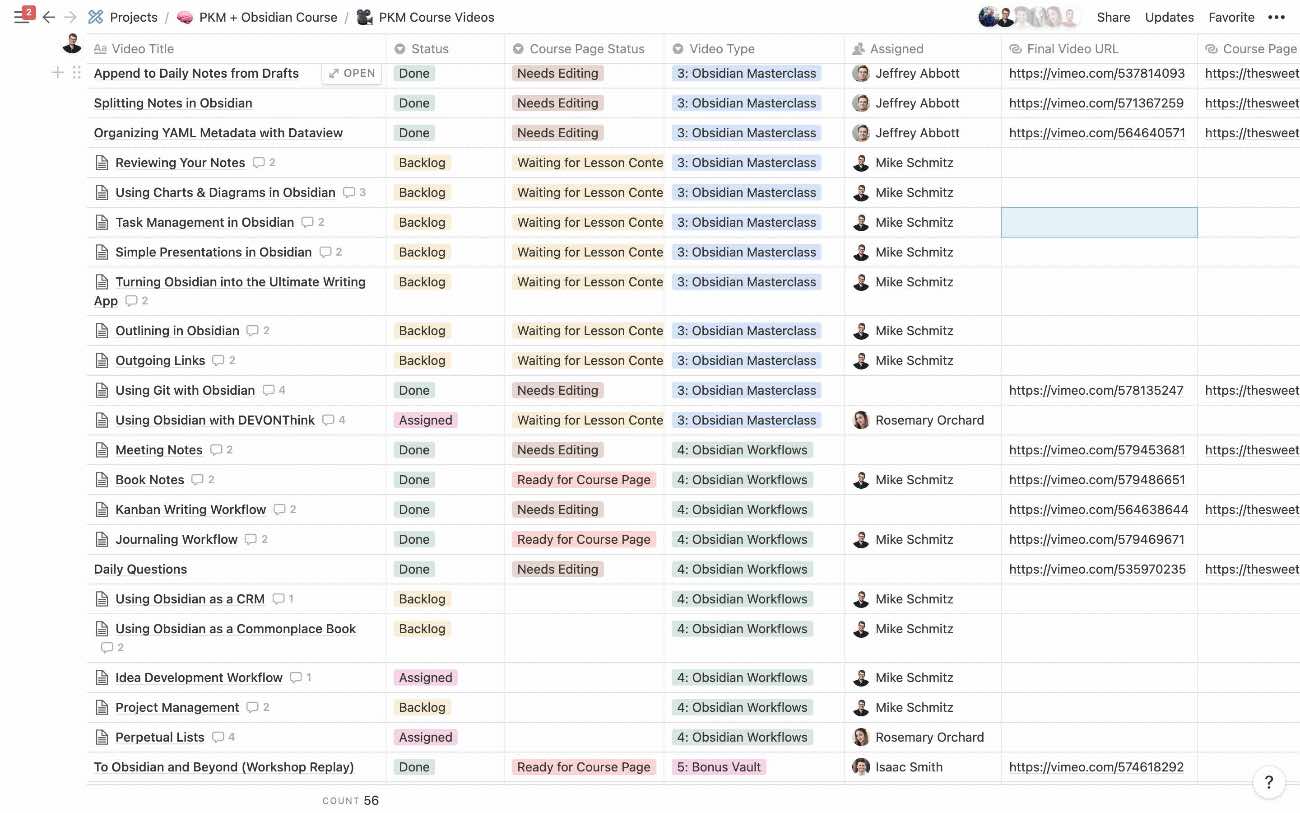Screen dimensions: 1300x813
Task: Open Final Video URL column header options
Action: click(x=1099, y=49)
